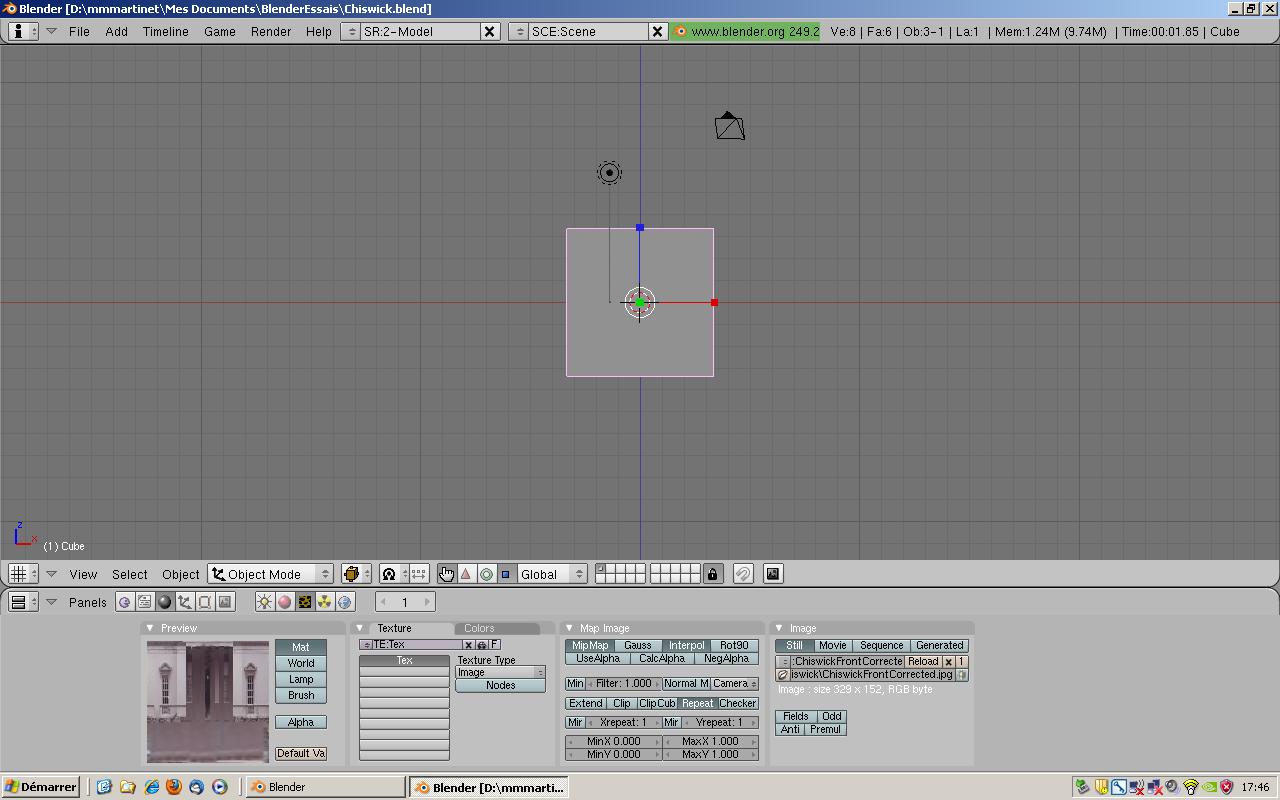Click the Xrepeat 1 value field
The width and height of the screenshot is (1280, 800).
pyautogui.click(x=622, y=722)
